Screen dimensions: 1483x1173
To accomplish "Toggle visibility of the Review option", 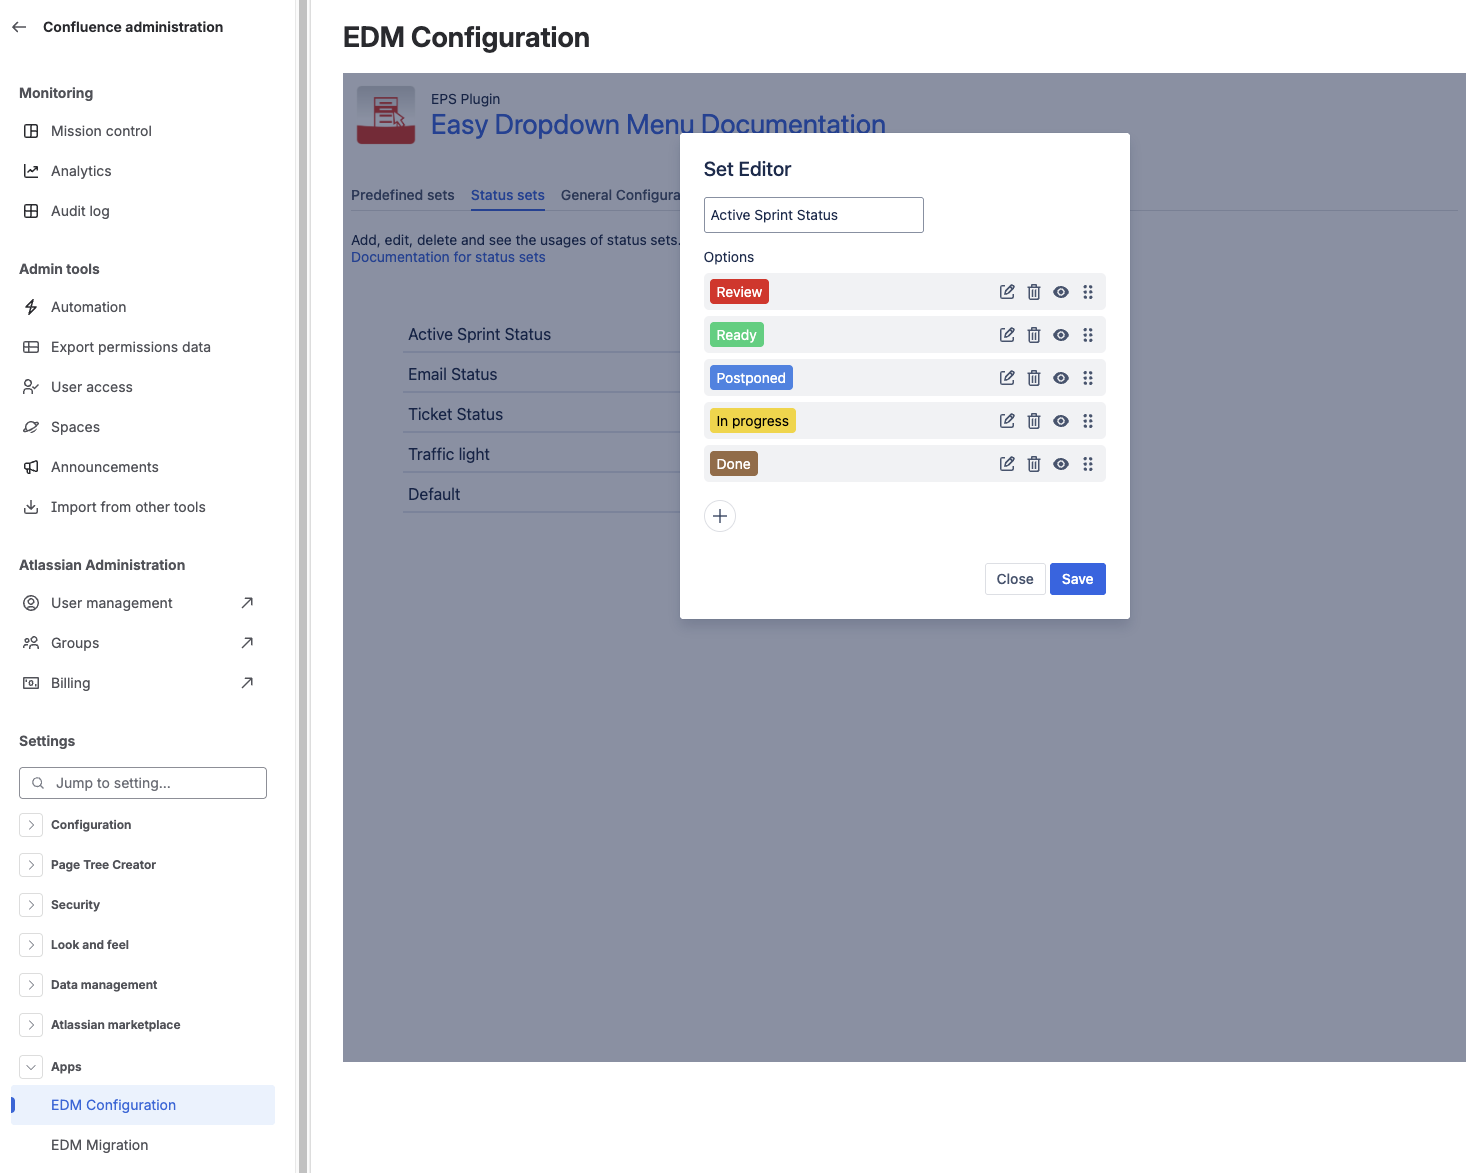I will click(x=1061, y=292).
